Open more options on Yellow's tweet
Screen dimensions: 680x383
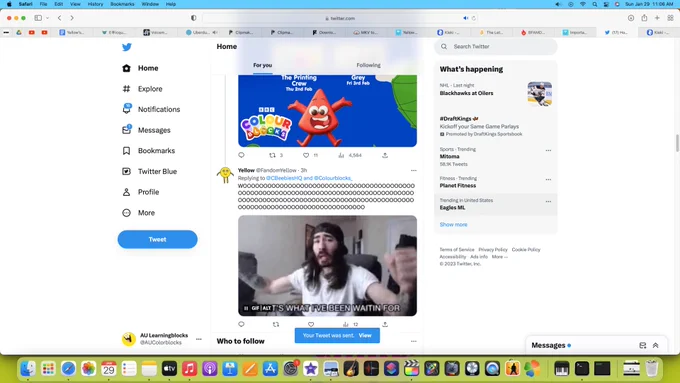point(414,170)
